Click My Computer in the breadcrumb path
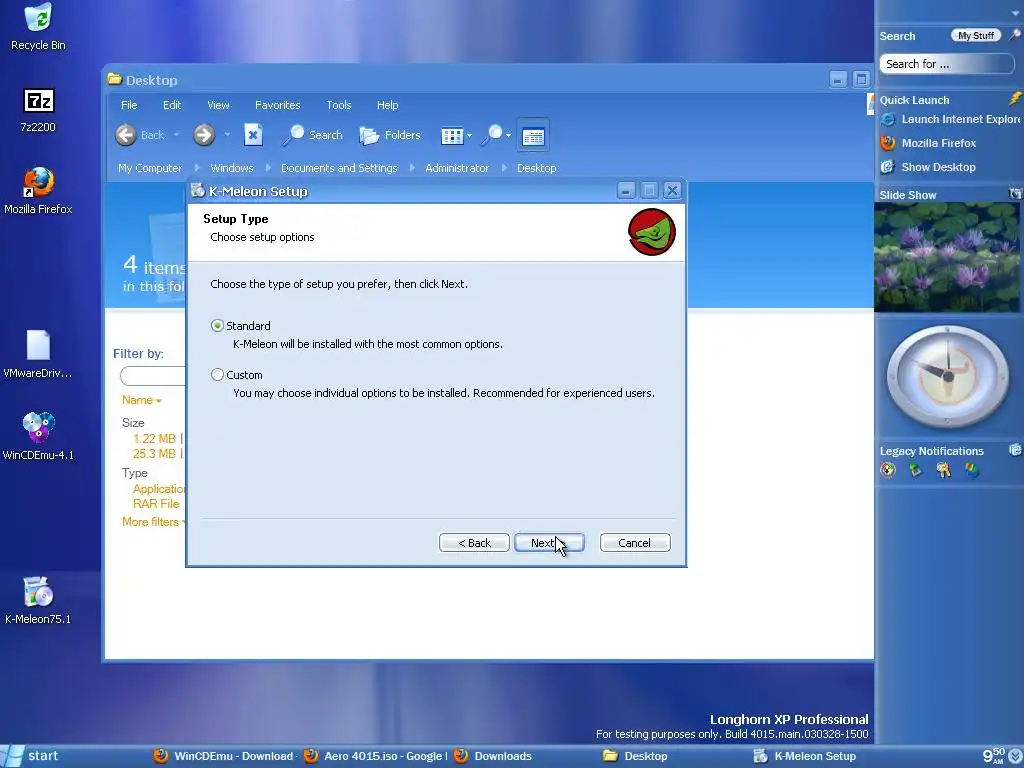The height and width of the screenshot is (768, 1024). point(150,168)
